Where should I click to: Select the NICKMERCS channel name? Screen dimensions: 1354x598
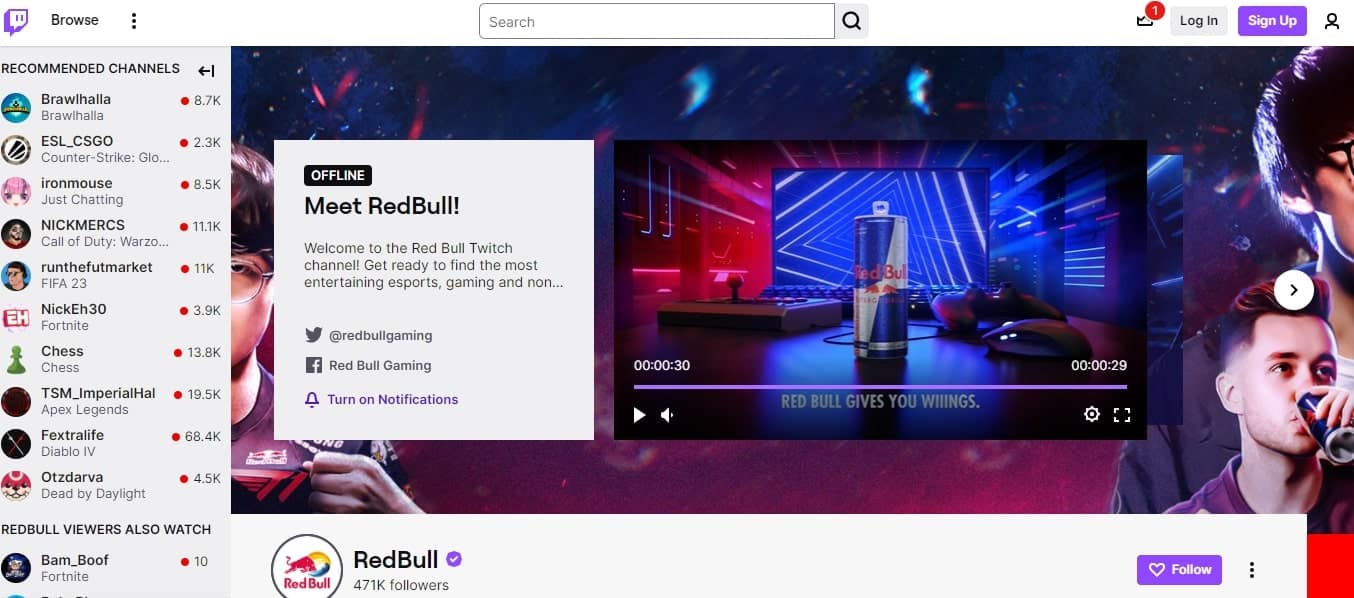pos(83,225)
